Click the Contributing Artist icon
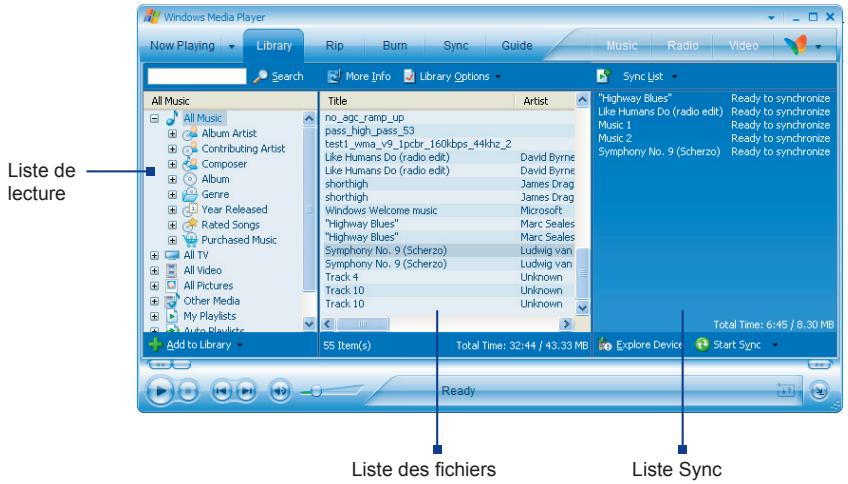The image size is (848, 484). tap(190, 149)
